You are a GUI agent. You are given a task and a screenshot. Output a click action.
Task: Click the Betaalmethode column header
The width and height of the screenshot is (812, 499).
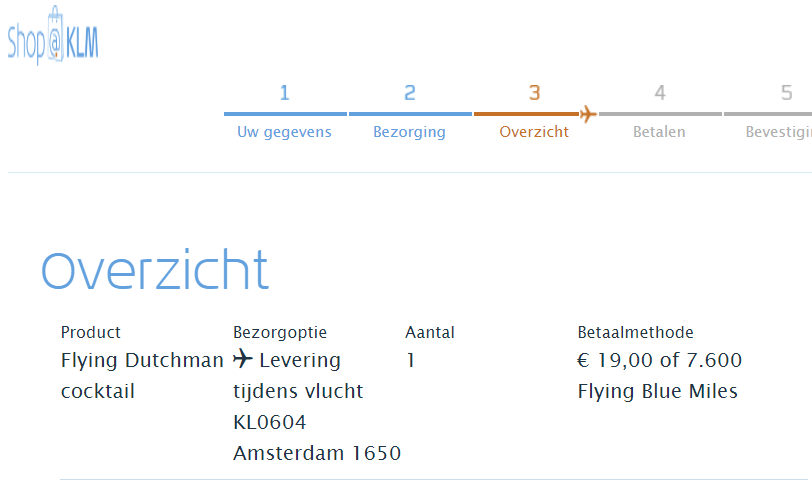635,332
